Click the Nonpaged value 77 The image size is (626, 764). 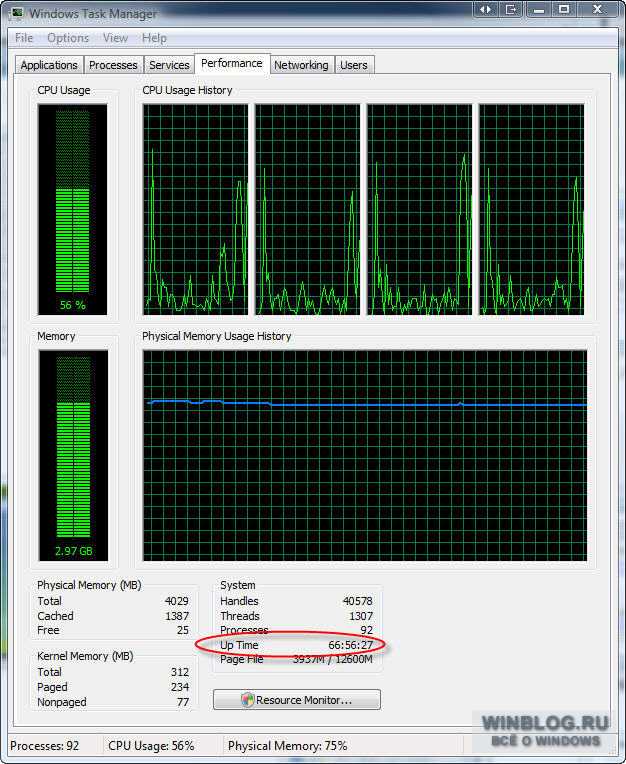(x=183, y=702)
